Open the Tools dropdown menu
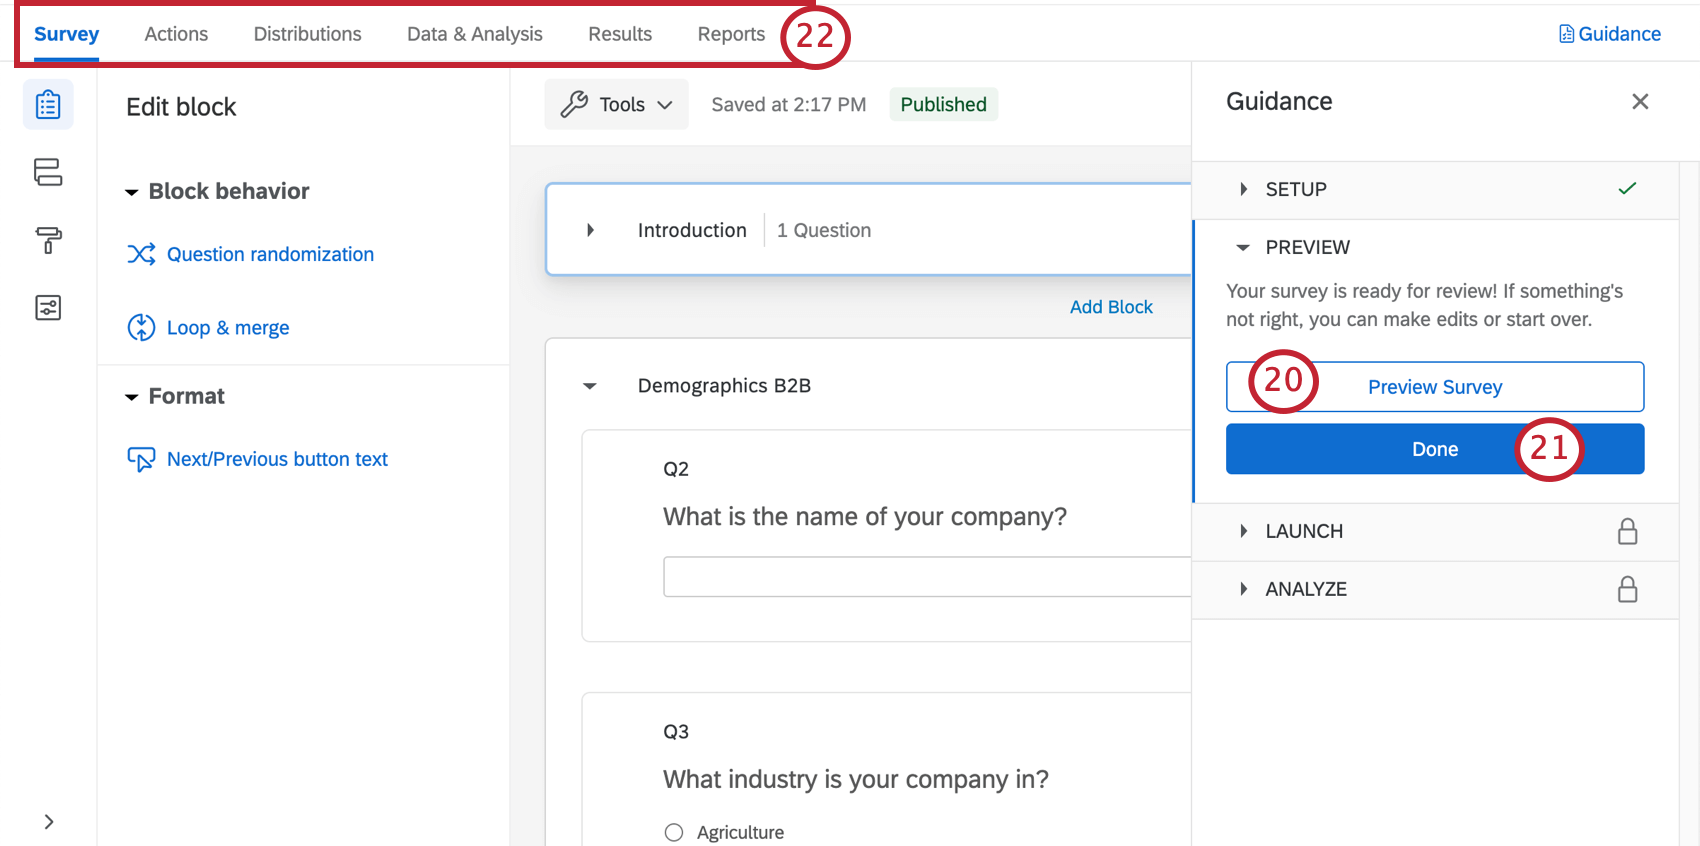Screen dimensions: 1700x846 coord(616,104)
